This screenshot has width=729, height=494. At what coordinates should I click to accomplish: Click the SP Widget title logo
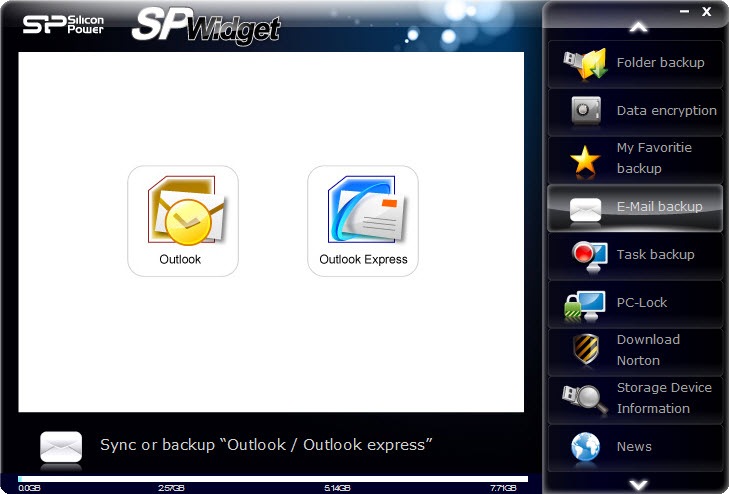(206, 26)
